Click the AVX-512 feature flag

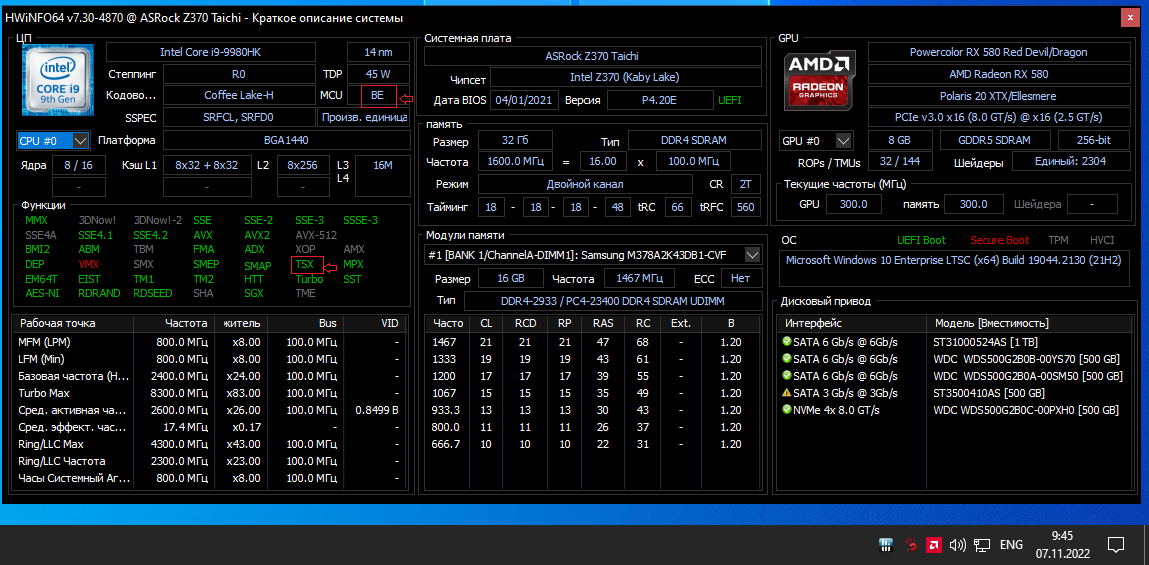coord(317,235)
